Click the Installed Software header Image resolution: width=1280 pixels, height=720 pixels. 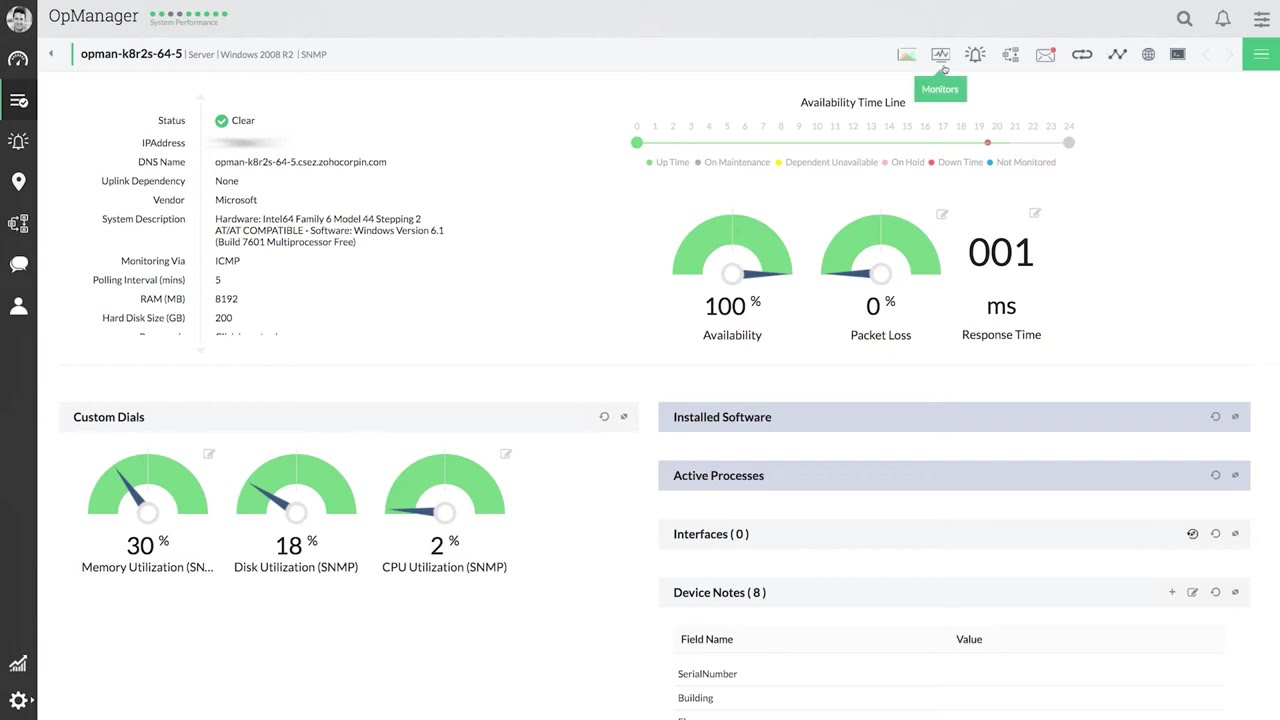tap(954, 417)
